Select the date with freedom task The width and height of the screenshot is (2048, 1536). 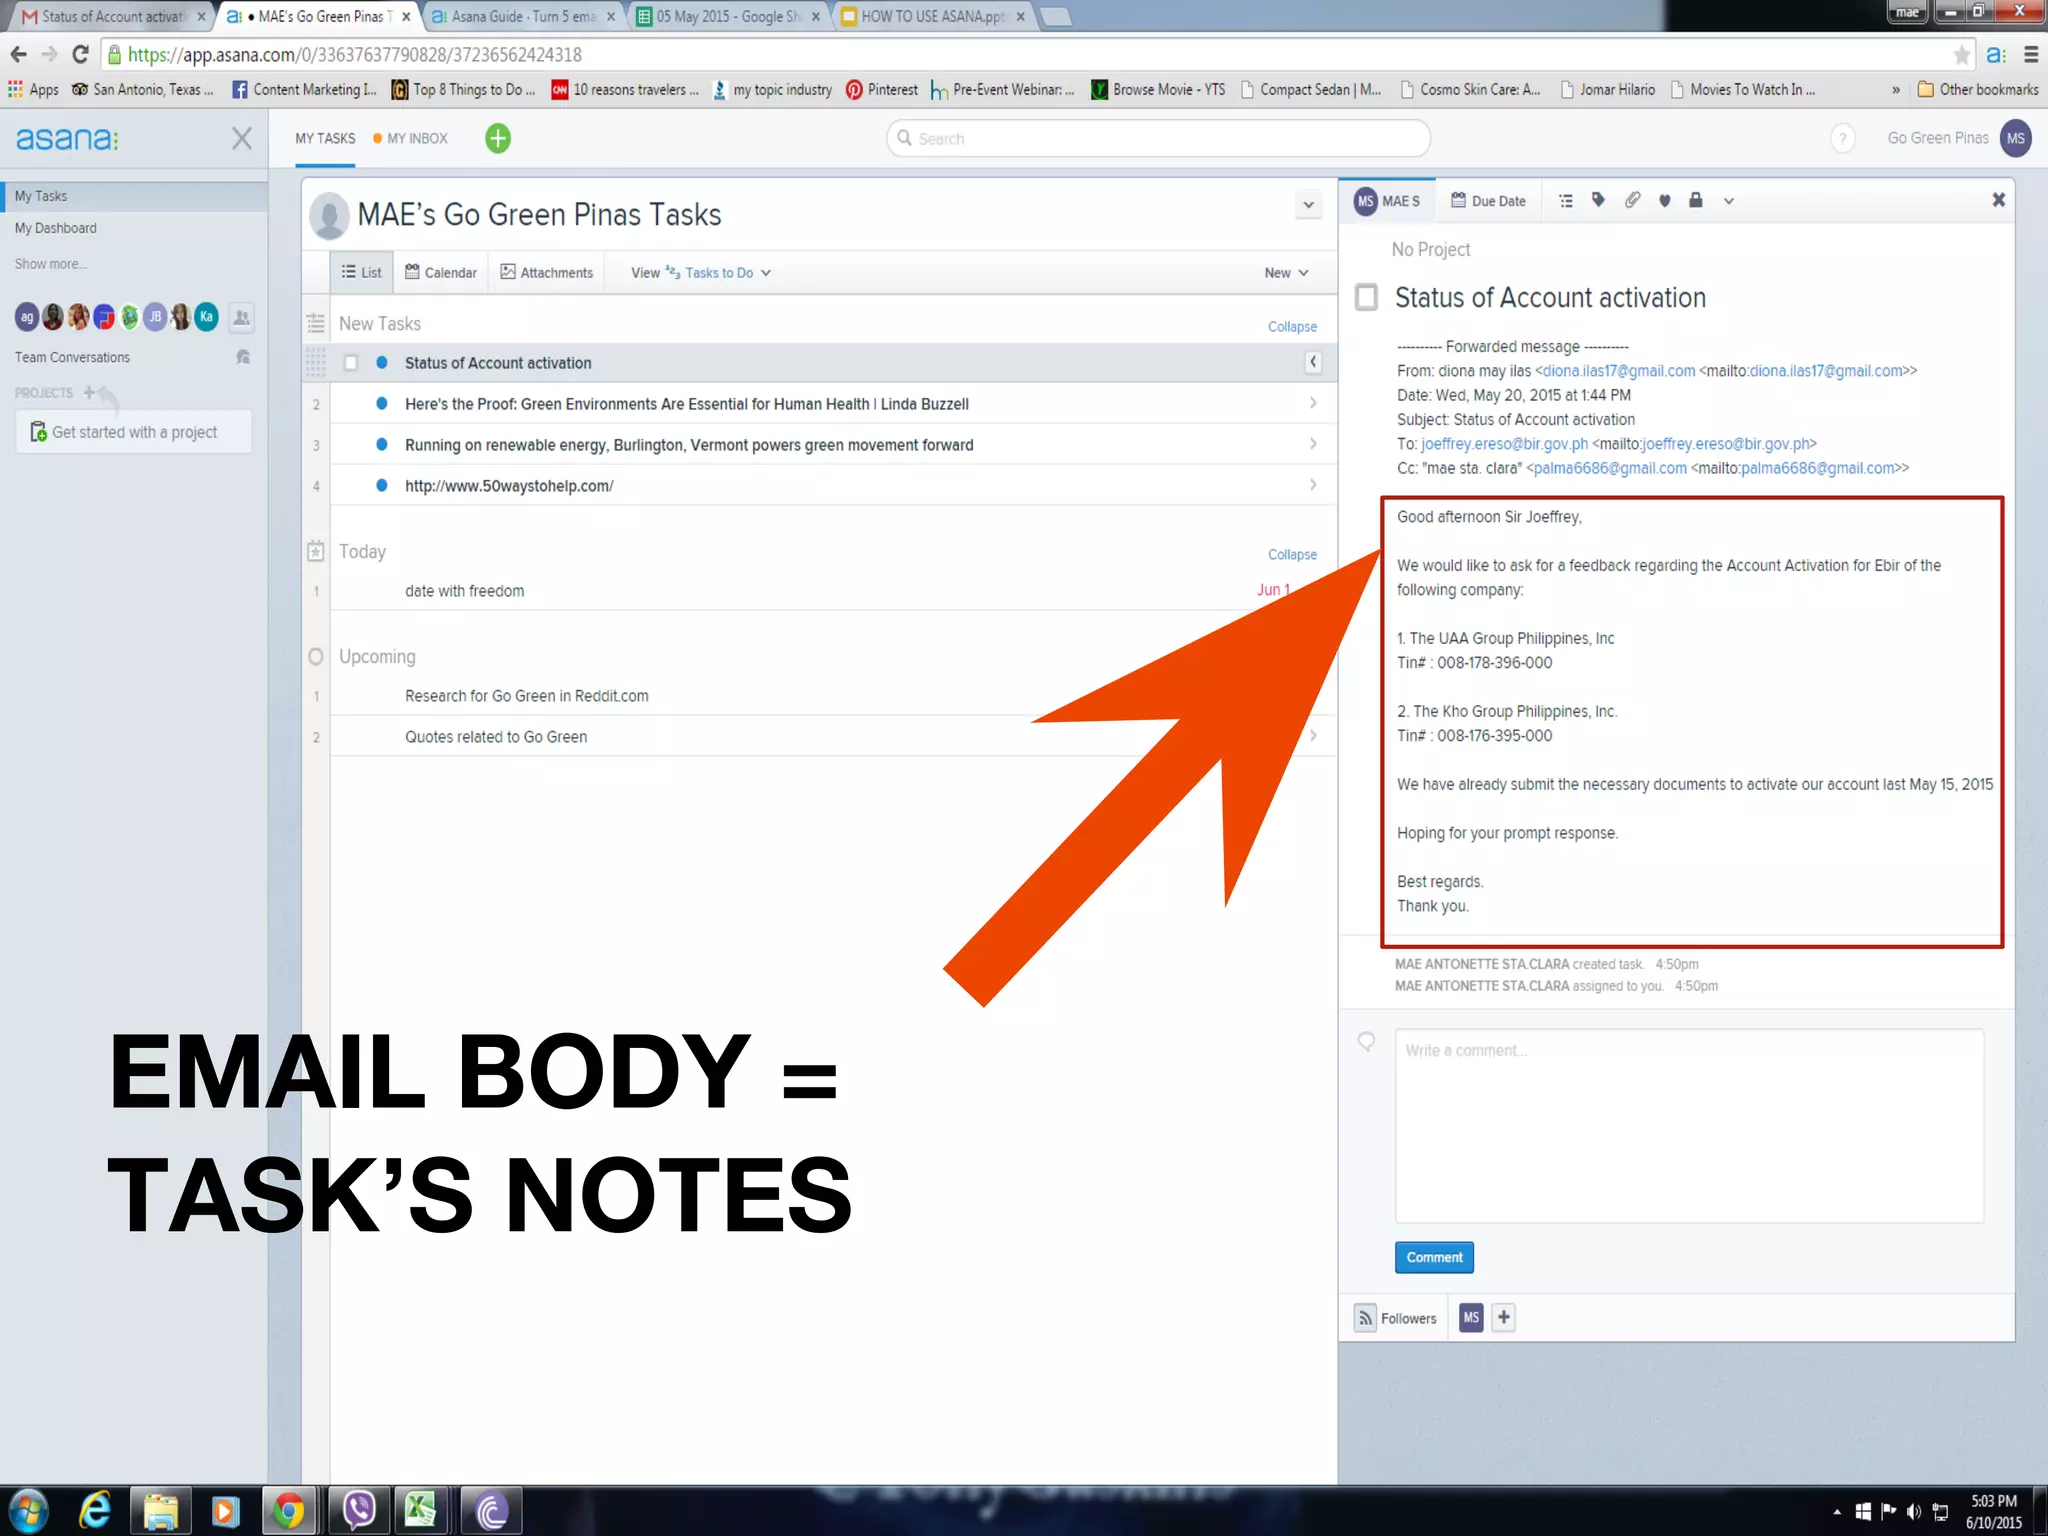(464, 591)
